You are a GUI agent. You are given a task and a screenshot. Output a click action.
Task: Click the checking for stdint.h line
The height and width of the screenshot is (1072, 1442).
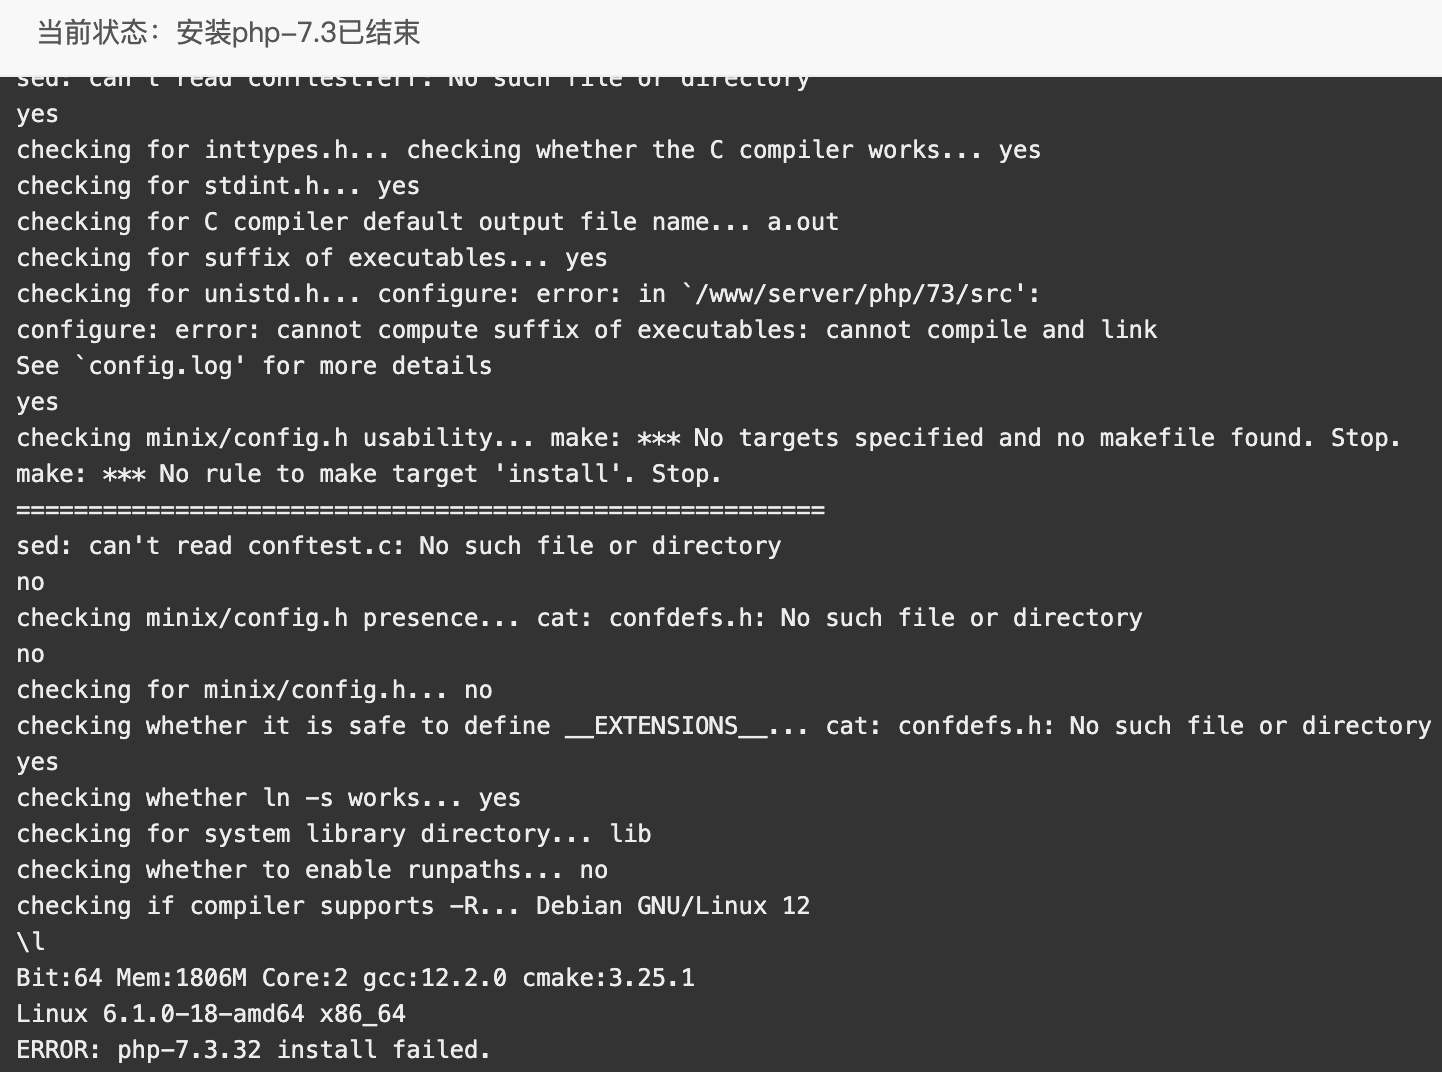[x=218, y=186]
